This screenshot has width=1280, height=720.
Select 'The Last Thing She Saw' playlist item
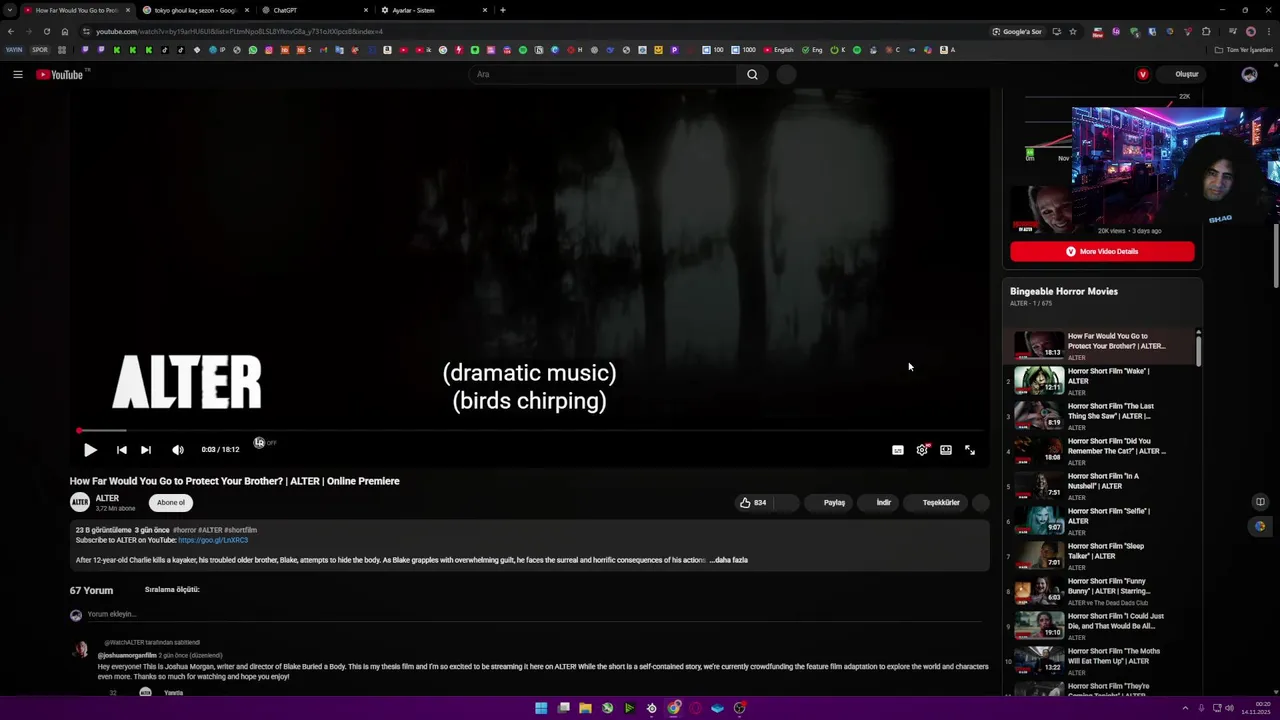tap(1100, 416)
